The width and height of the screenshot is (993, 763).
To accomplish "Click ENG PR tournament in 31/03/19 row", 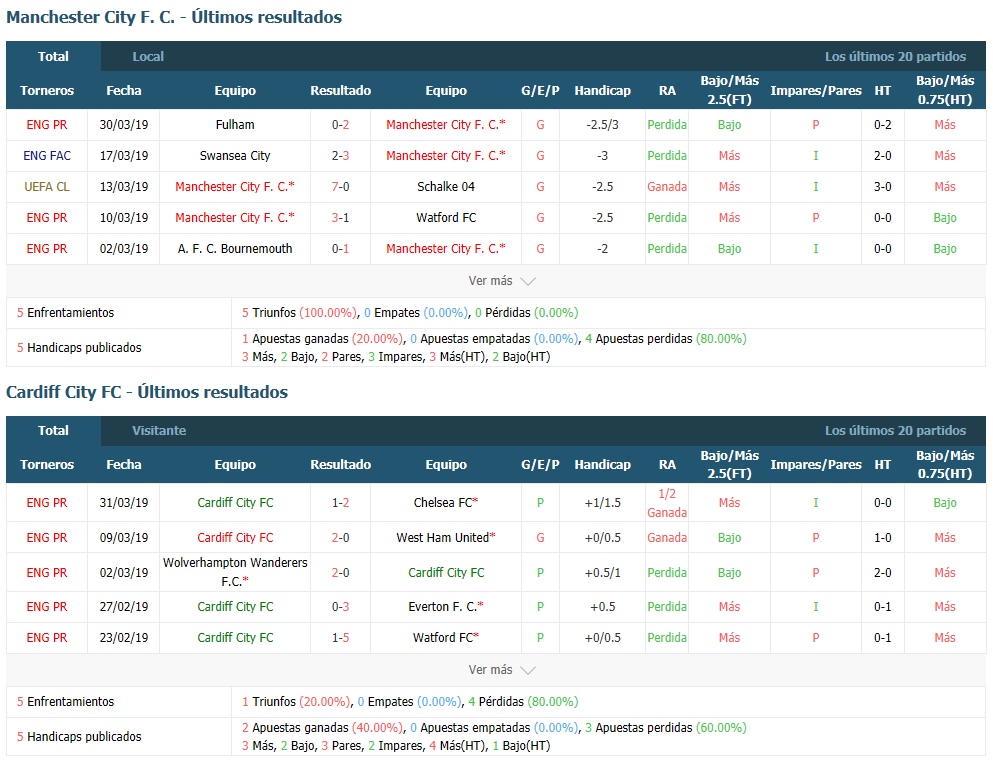I will 47,503.
